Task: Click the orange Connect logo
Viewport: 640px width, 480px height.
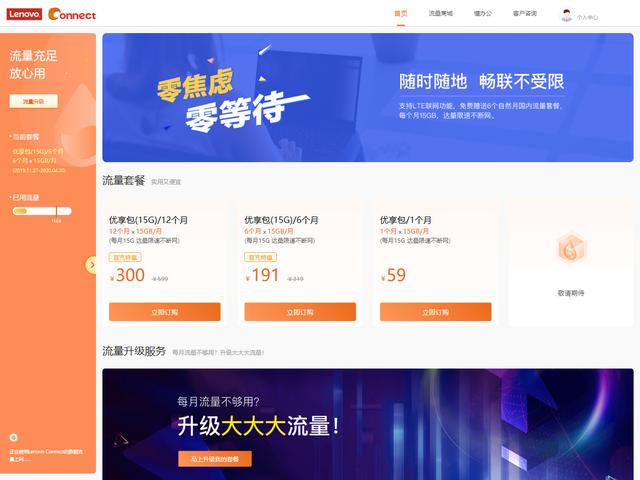Action: click(x=72, y=14)
